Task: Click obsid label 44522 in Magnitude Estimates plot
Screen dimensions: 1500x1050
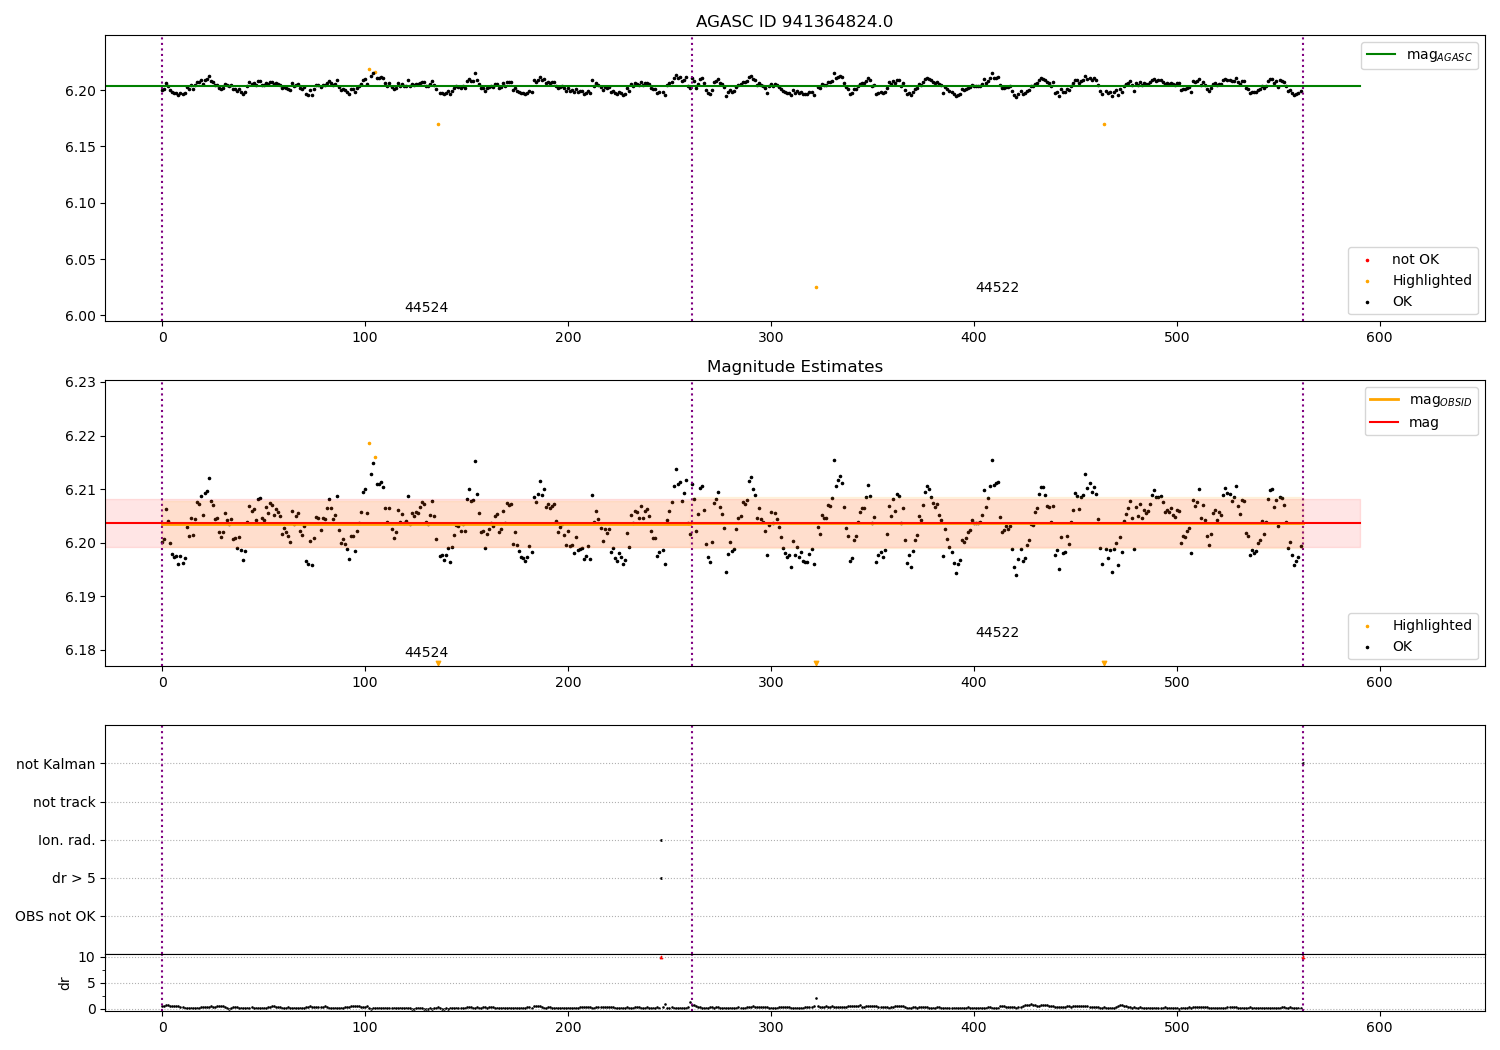Action: [997, 633]
